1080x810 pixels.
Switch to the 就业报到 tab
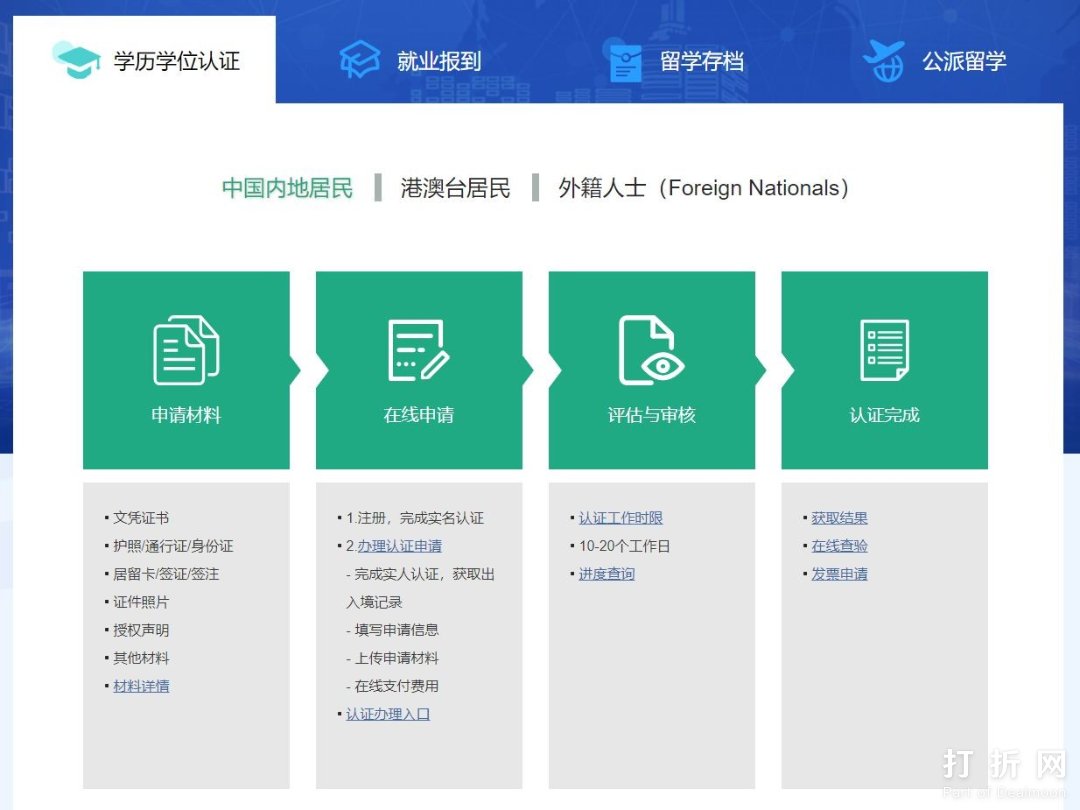click(x=438, y=61)
